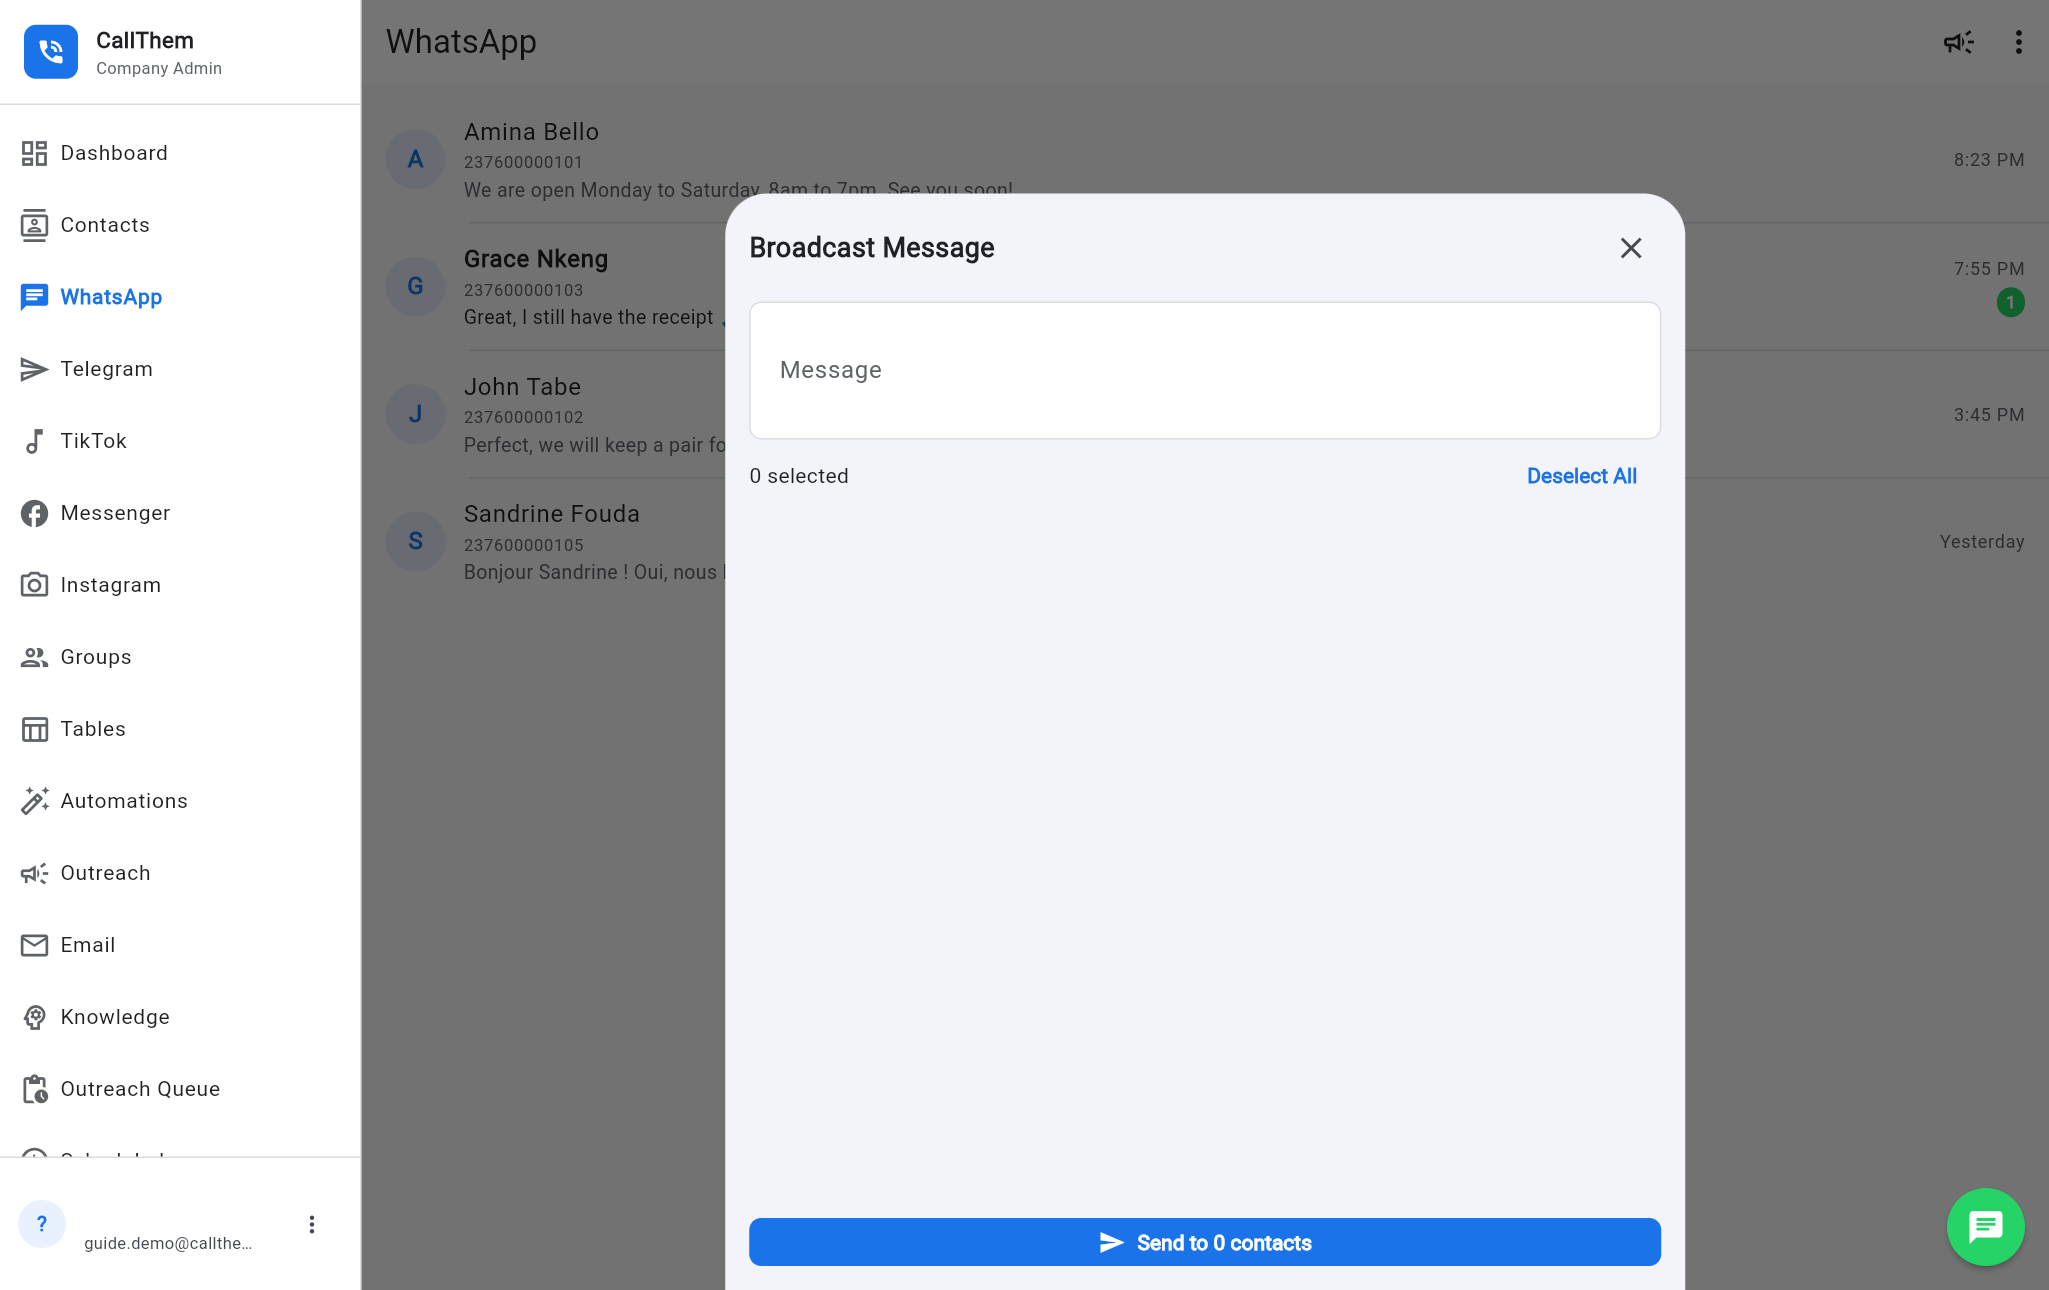Click the Instagram camera icon
2049x1290 pixels.
pos(34,585)
